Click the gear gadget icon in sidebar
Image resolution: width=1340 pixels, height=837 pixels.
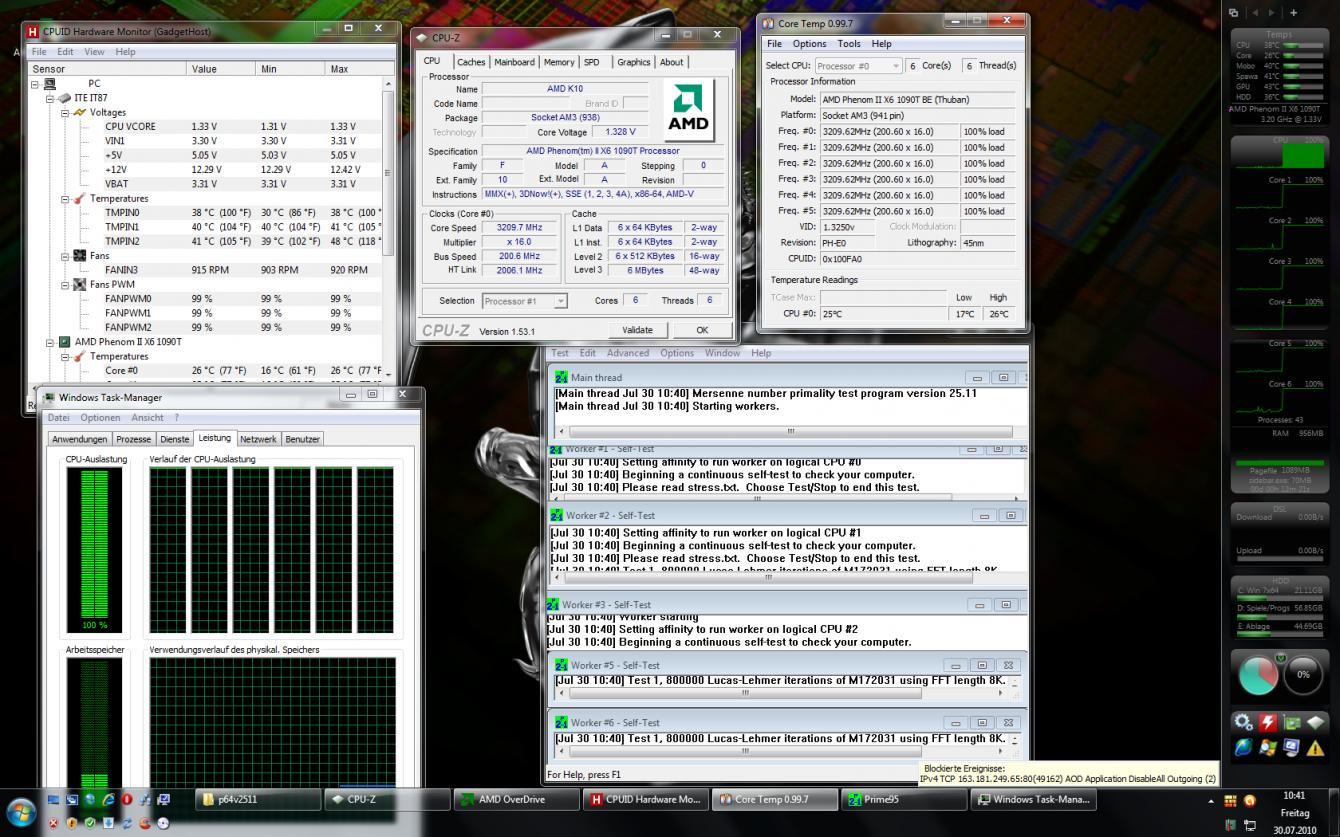(x=1243, y=723)
